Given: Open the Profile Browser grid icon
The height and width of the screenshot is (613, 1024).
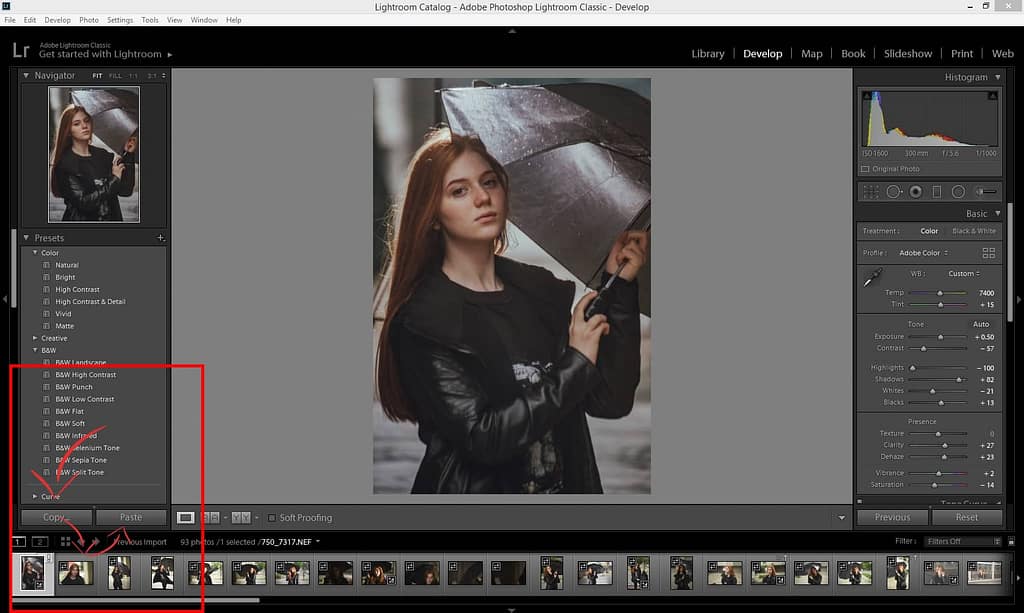Looking at the screenshot, I should pyautogui.click(x=989, y=253).
